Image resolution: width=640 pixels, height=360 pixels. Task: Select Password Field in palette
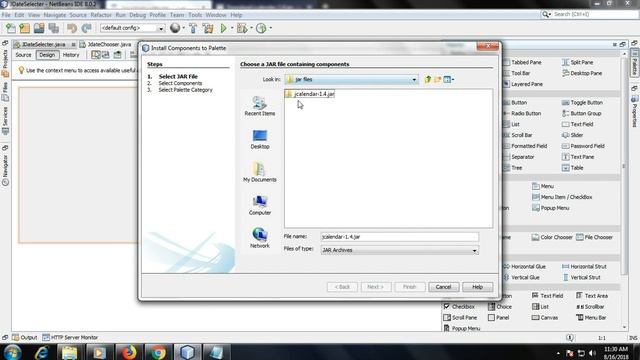pos(583,146)
